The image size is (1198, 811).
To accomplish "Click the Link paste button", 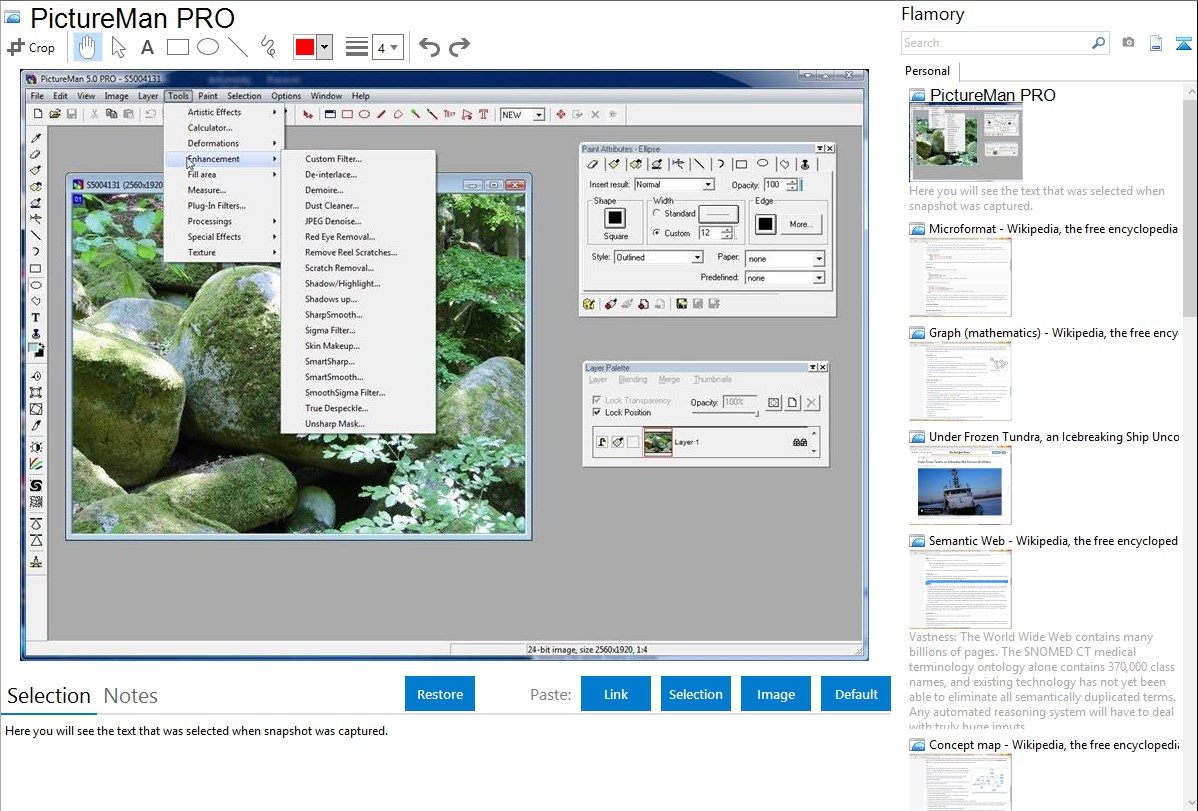I will tap(616, 694).
